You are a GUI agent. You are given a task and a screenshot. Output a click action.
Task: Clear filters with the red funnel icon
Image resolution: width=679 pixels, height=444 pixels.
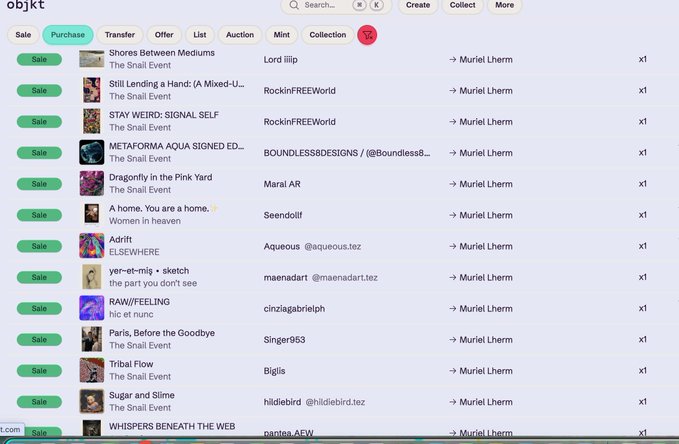tap(367, 35)
